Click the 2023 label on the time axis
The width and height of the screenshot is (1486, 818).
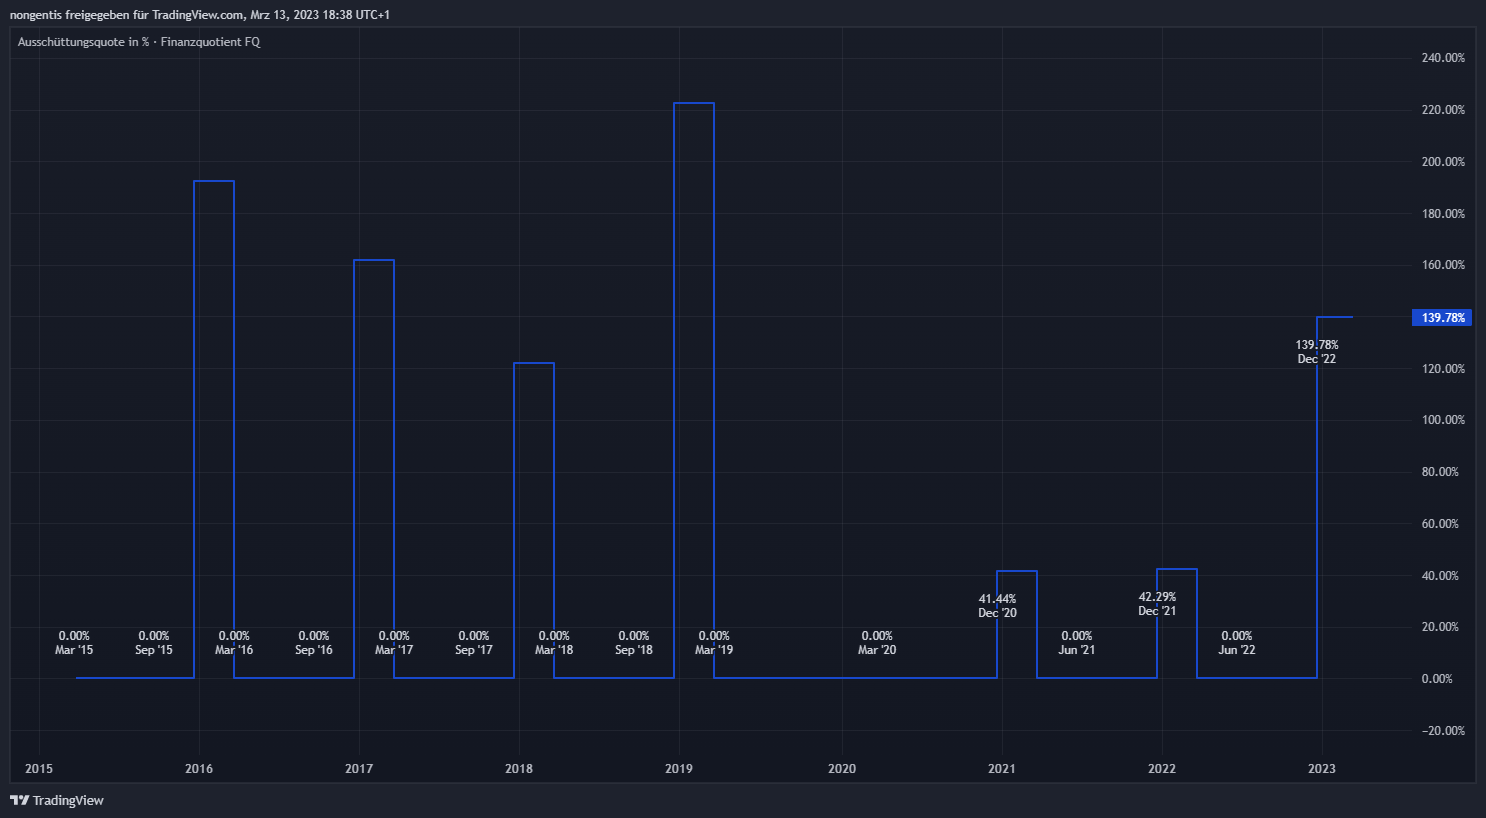coord(1322,769)
